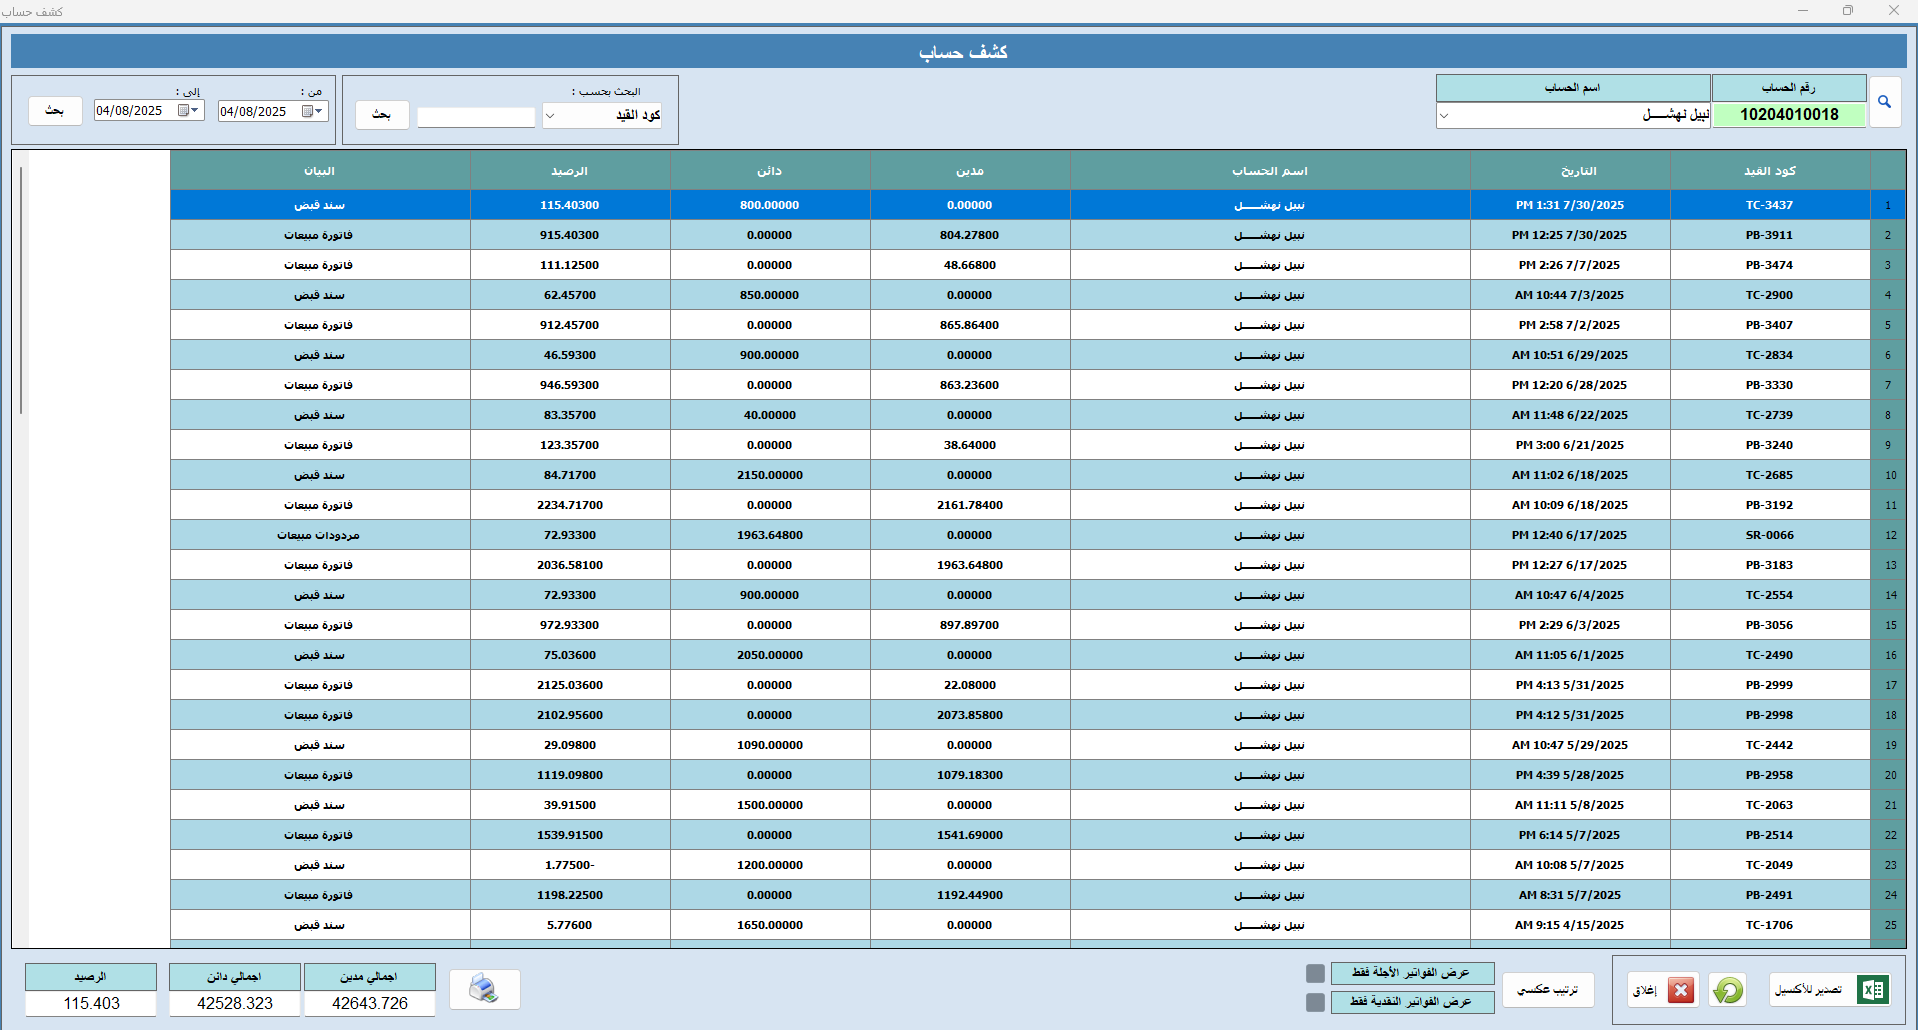Open the calendar picker for the 'من' date
1918x1030 pixels.
308,111
